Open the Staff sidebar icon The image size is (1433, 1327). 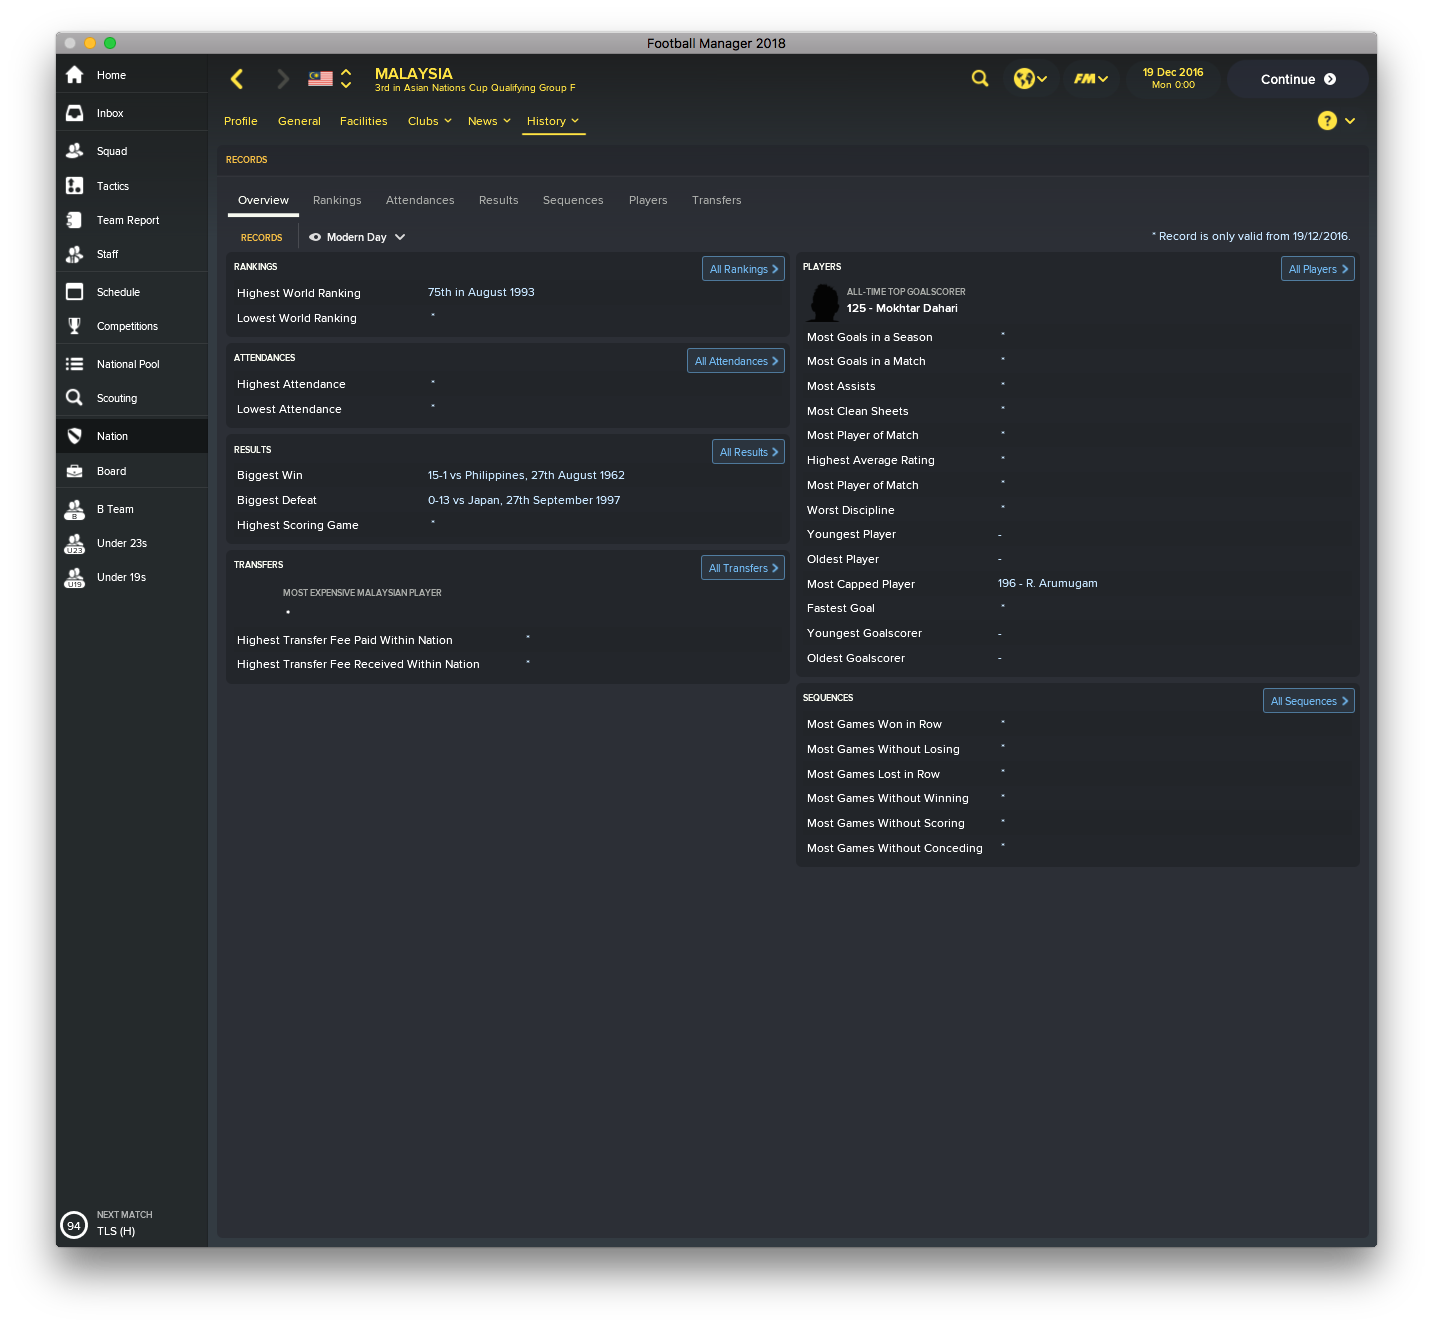pos(74,254)
